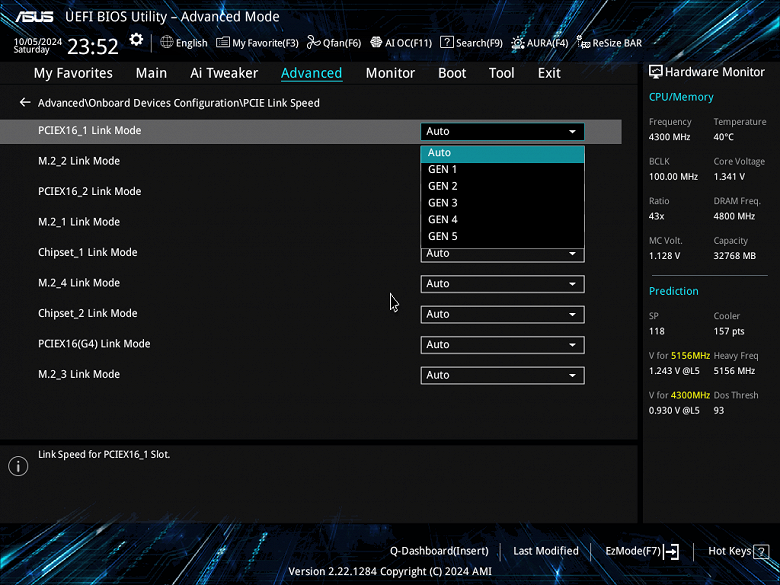Select the PCIEX16_1 Link Mode row label

(90, 130)
